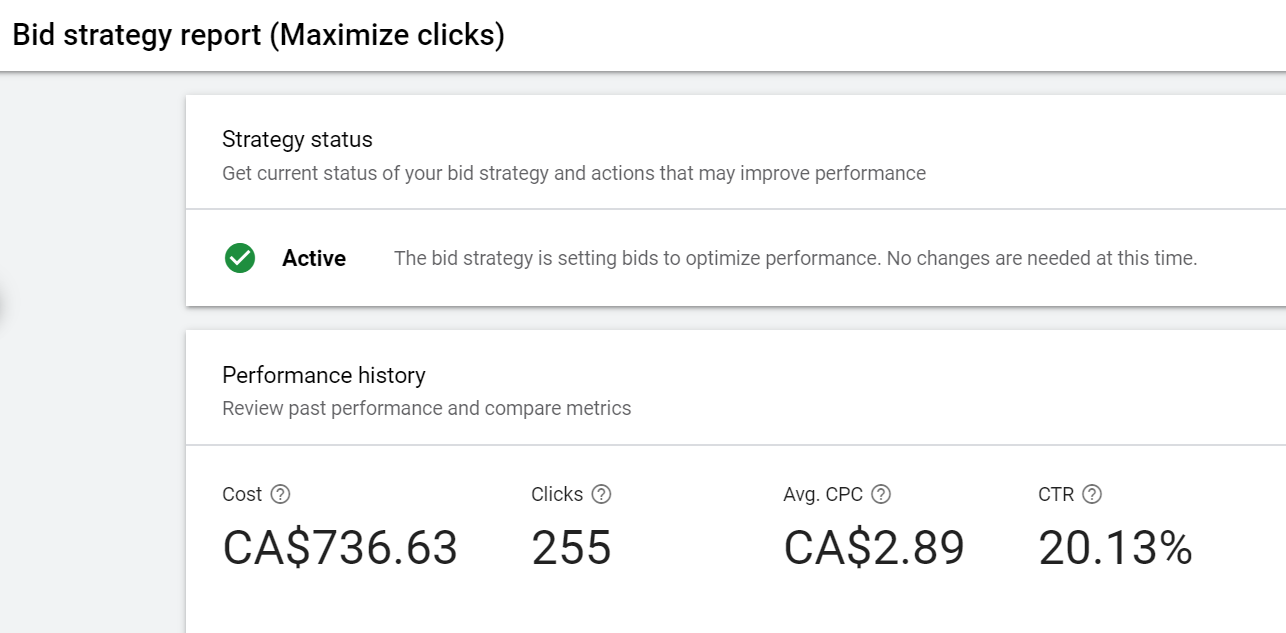Click the Strategy status heading
This screenshot has height=633, width=1286.
(x=297, y=139)
